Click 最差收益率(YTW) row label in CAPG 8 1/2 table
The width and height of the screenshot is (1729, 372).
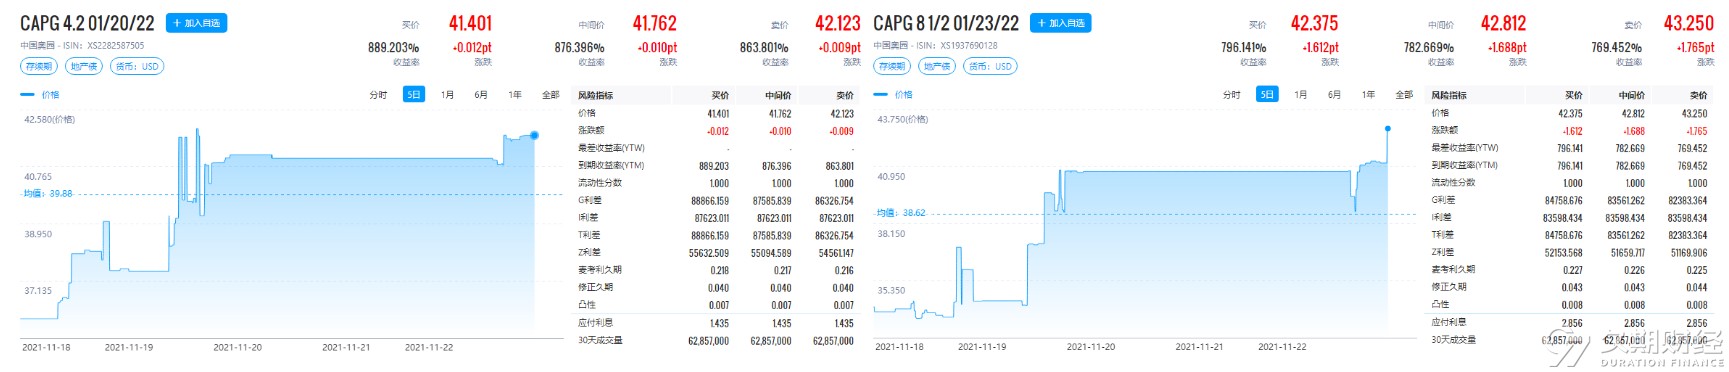tap(1465, 148)
